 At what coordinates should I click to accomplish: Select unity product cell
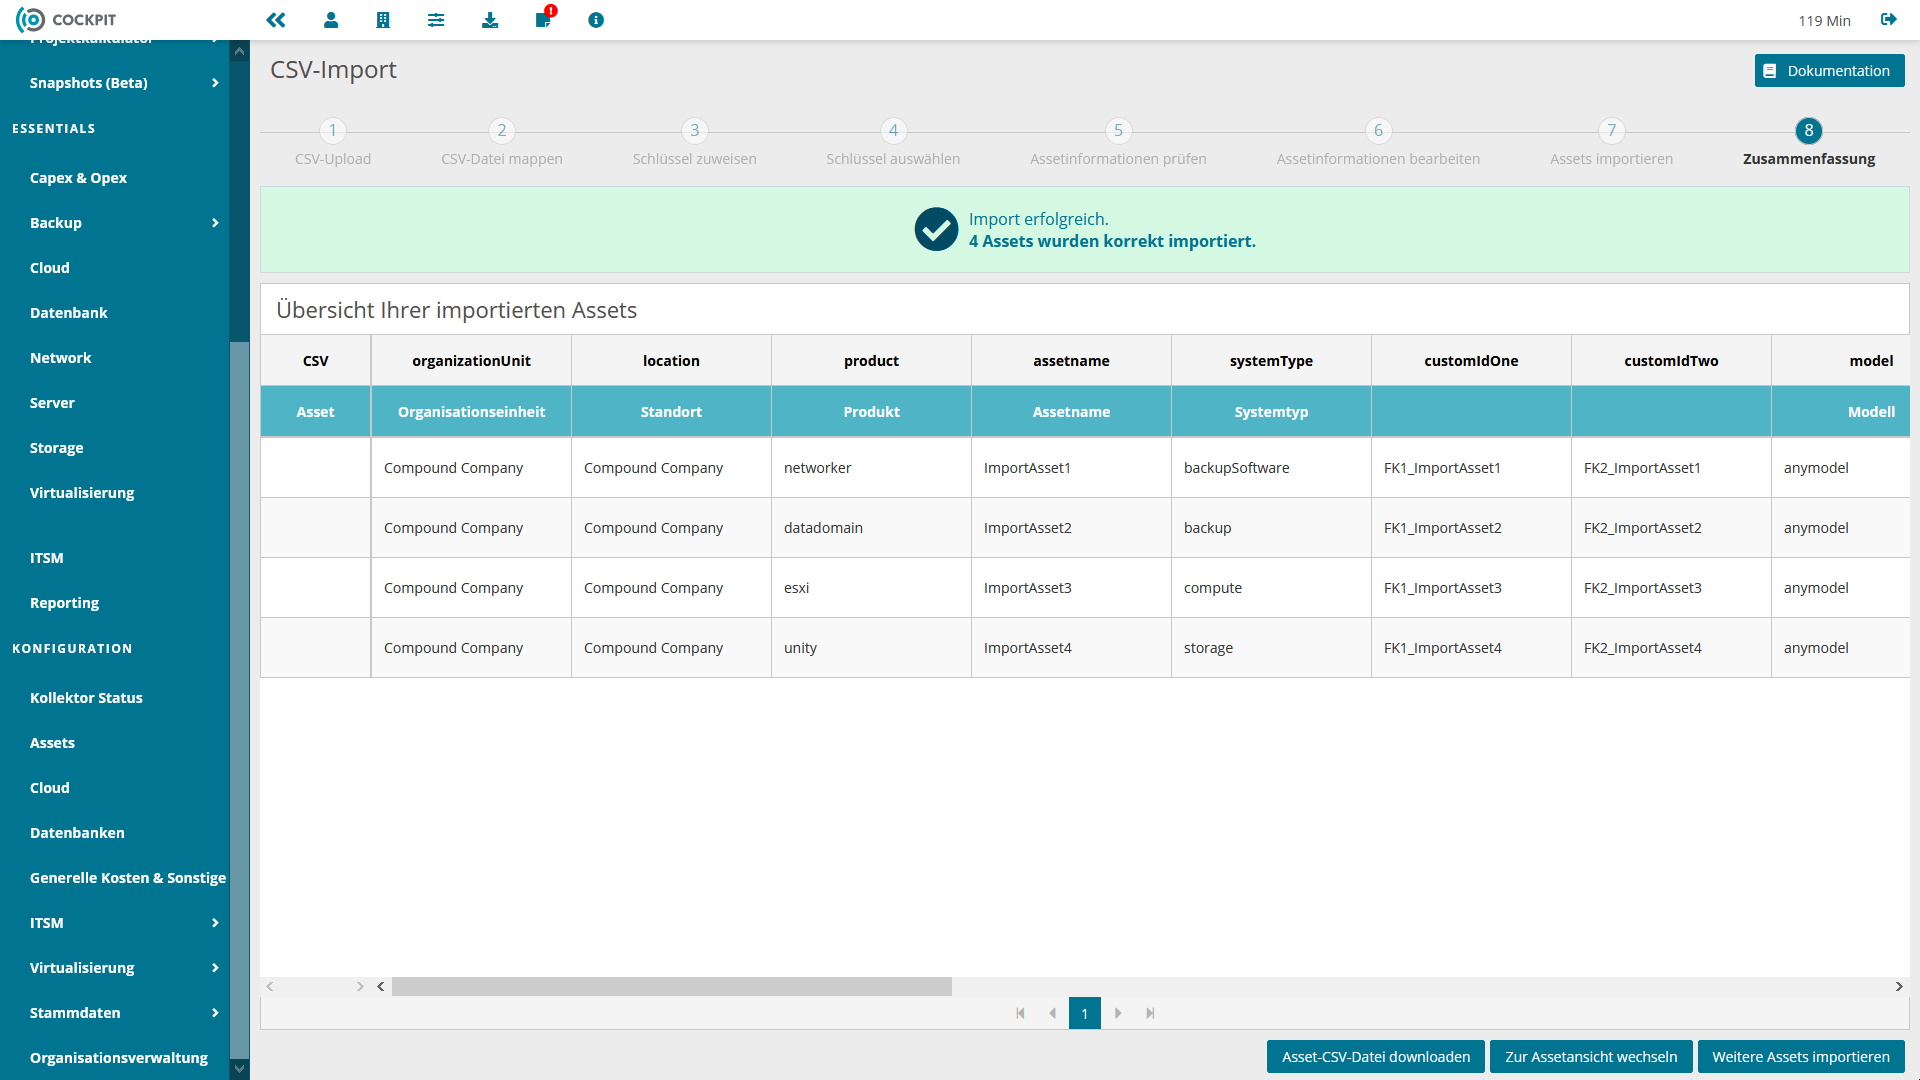coord(871,648)
